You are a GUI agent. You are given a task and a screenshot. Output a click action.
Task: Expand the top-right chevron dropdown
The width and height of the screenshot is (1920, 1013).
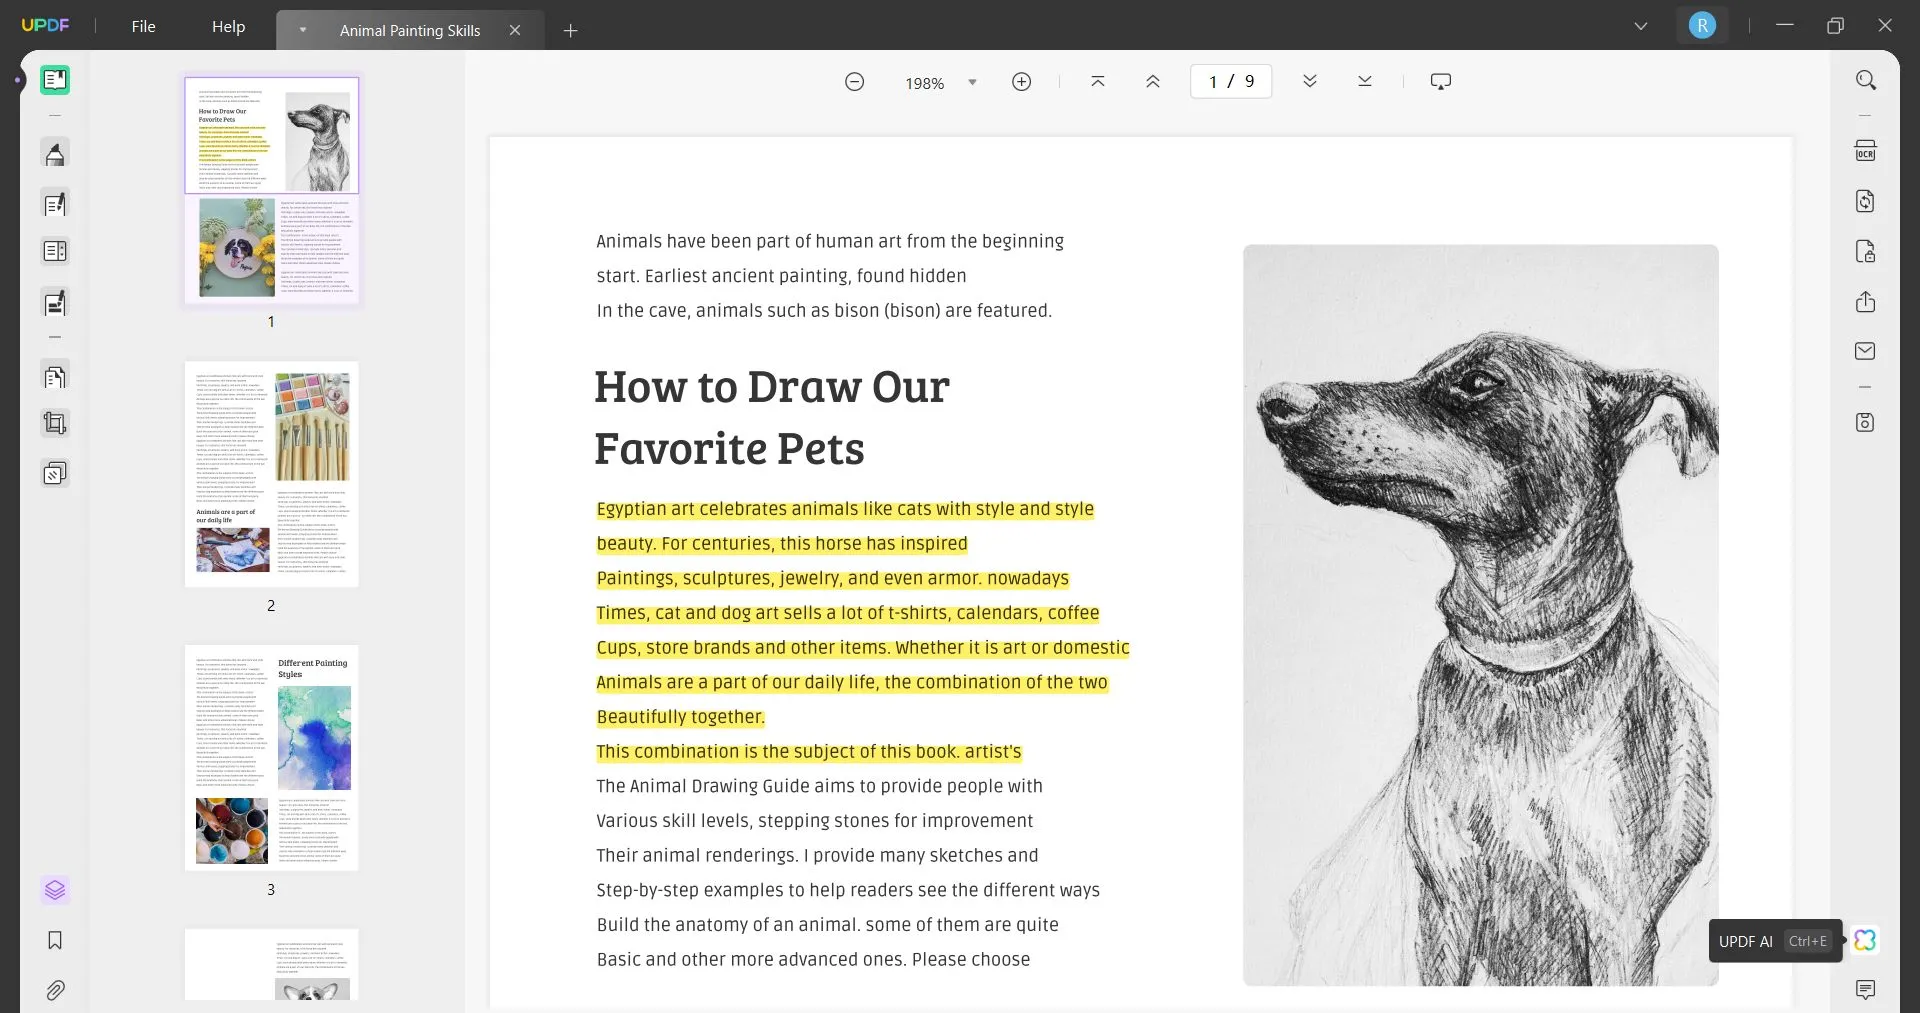click(x=1640, y=26)
